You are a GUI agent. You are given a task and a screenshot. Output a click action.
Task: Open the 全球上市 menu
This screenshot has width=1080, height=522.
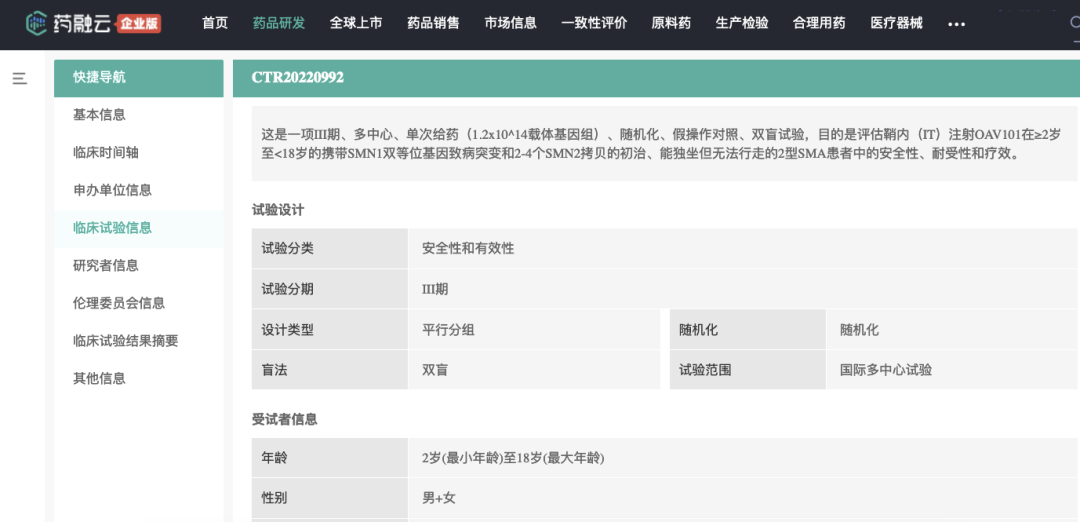(x=356, y=23)
